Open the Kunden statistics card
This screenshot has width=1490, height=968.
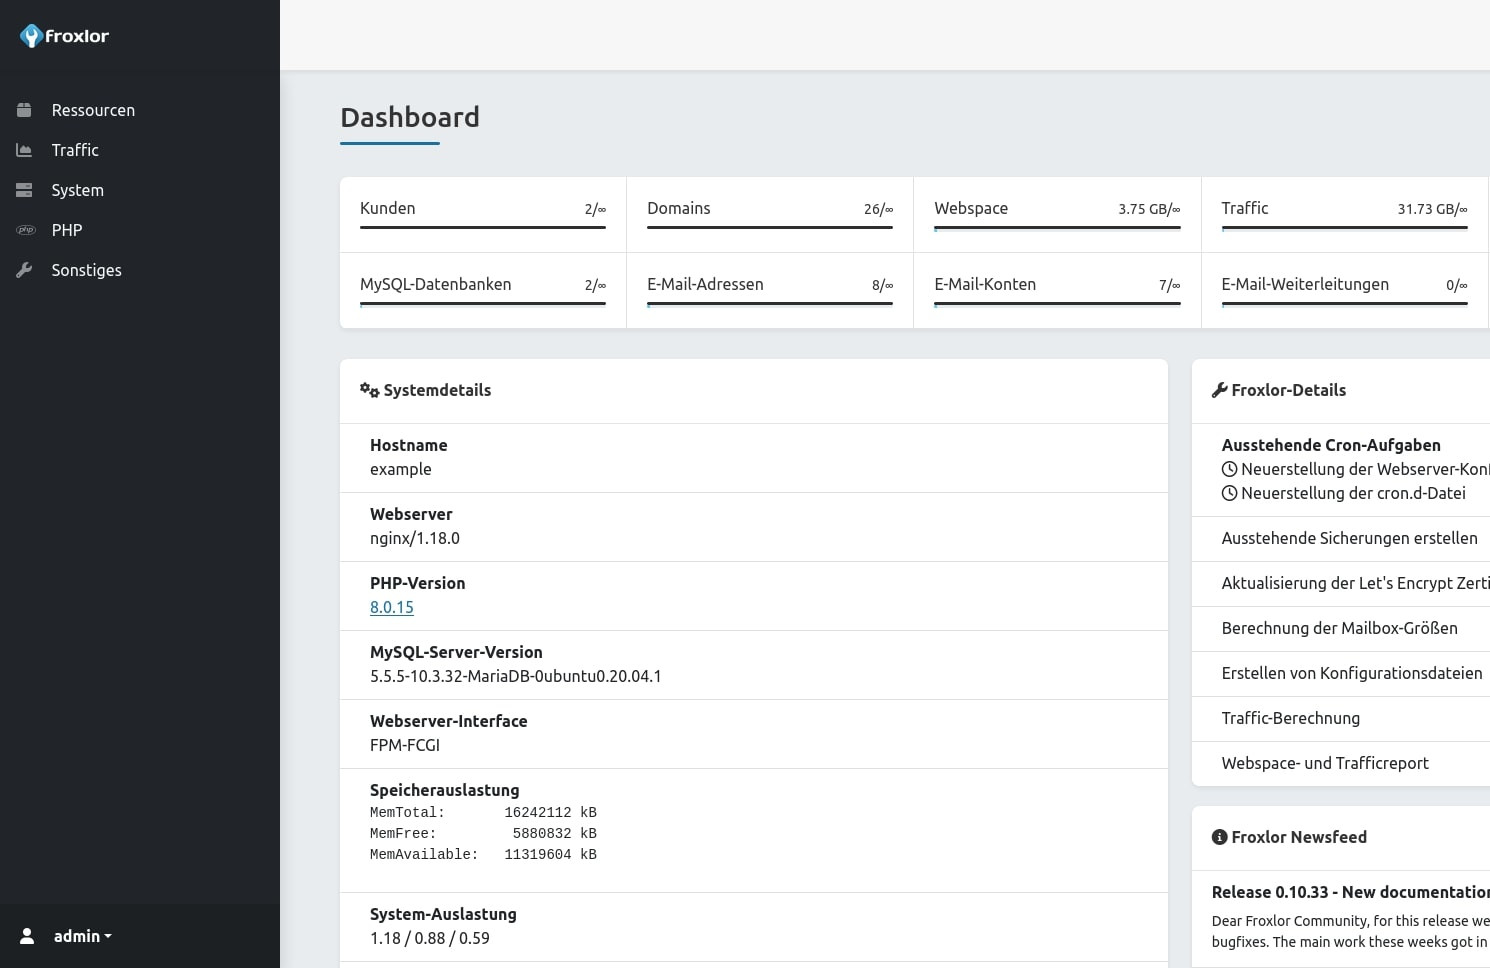tap(482, 213)
